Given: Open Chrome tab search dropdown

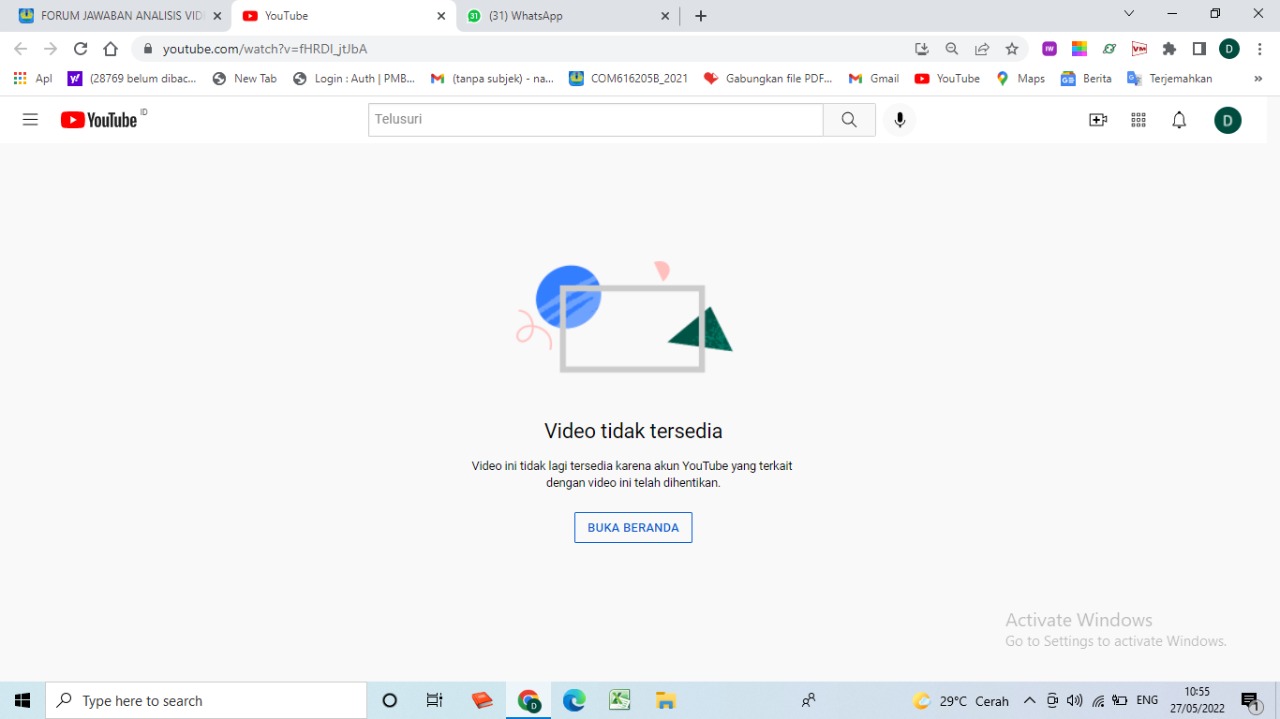Looking at the screenshot, I should (x=1129, y=14).
